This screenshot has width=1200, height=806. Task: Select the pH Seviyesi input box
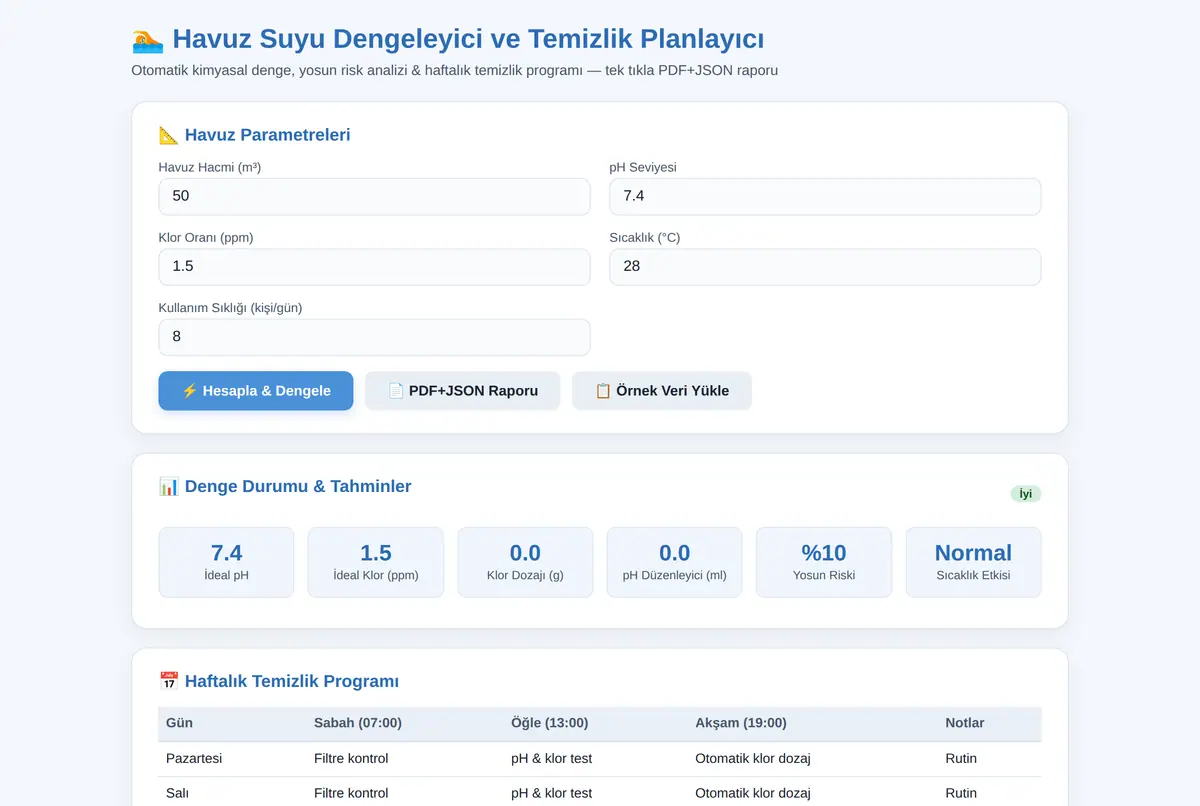click(825, 196)
